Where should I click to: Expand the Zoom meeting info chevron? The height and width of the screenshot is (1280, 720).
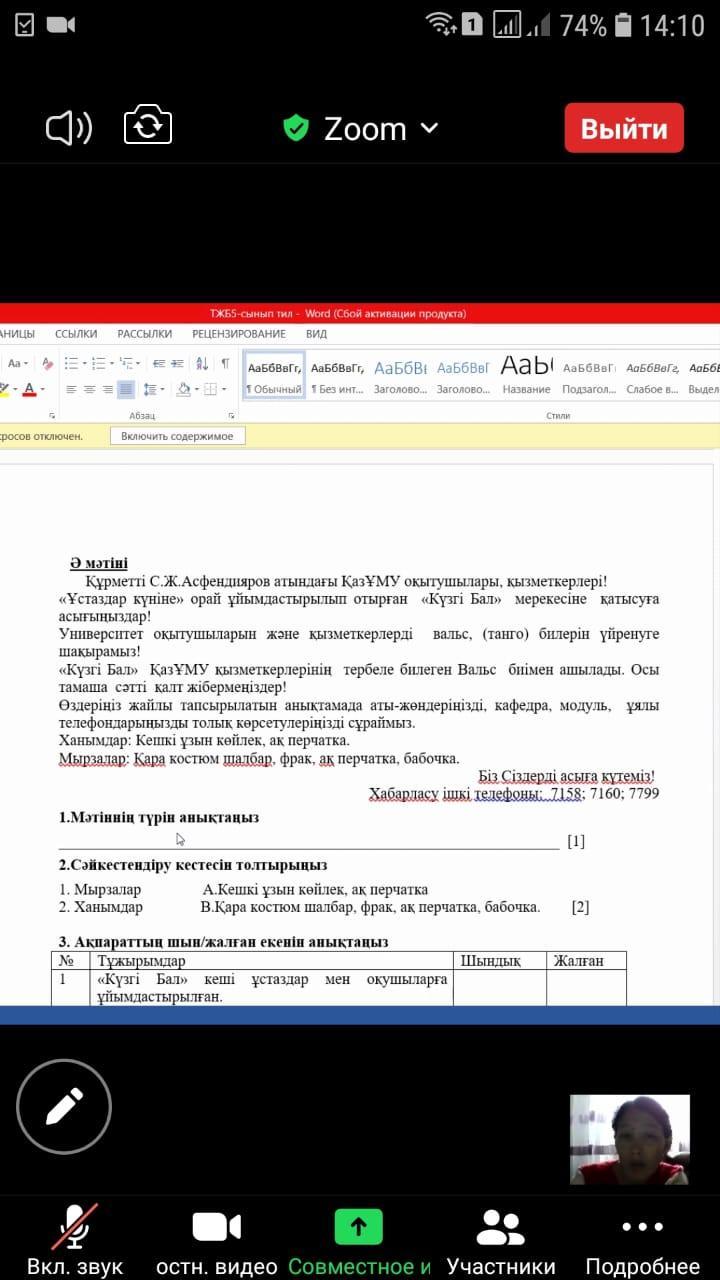(x=429, y=128)
